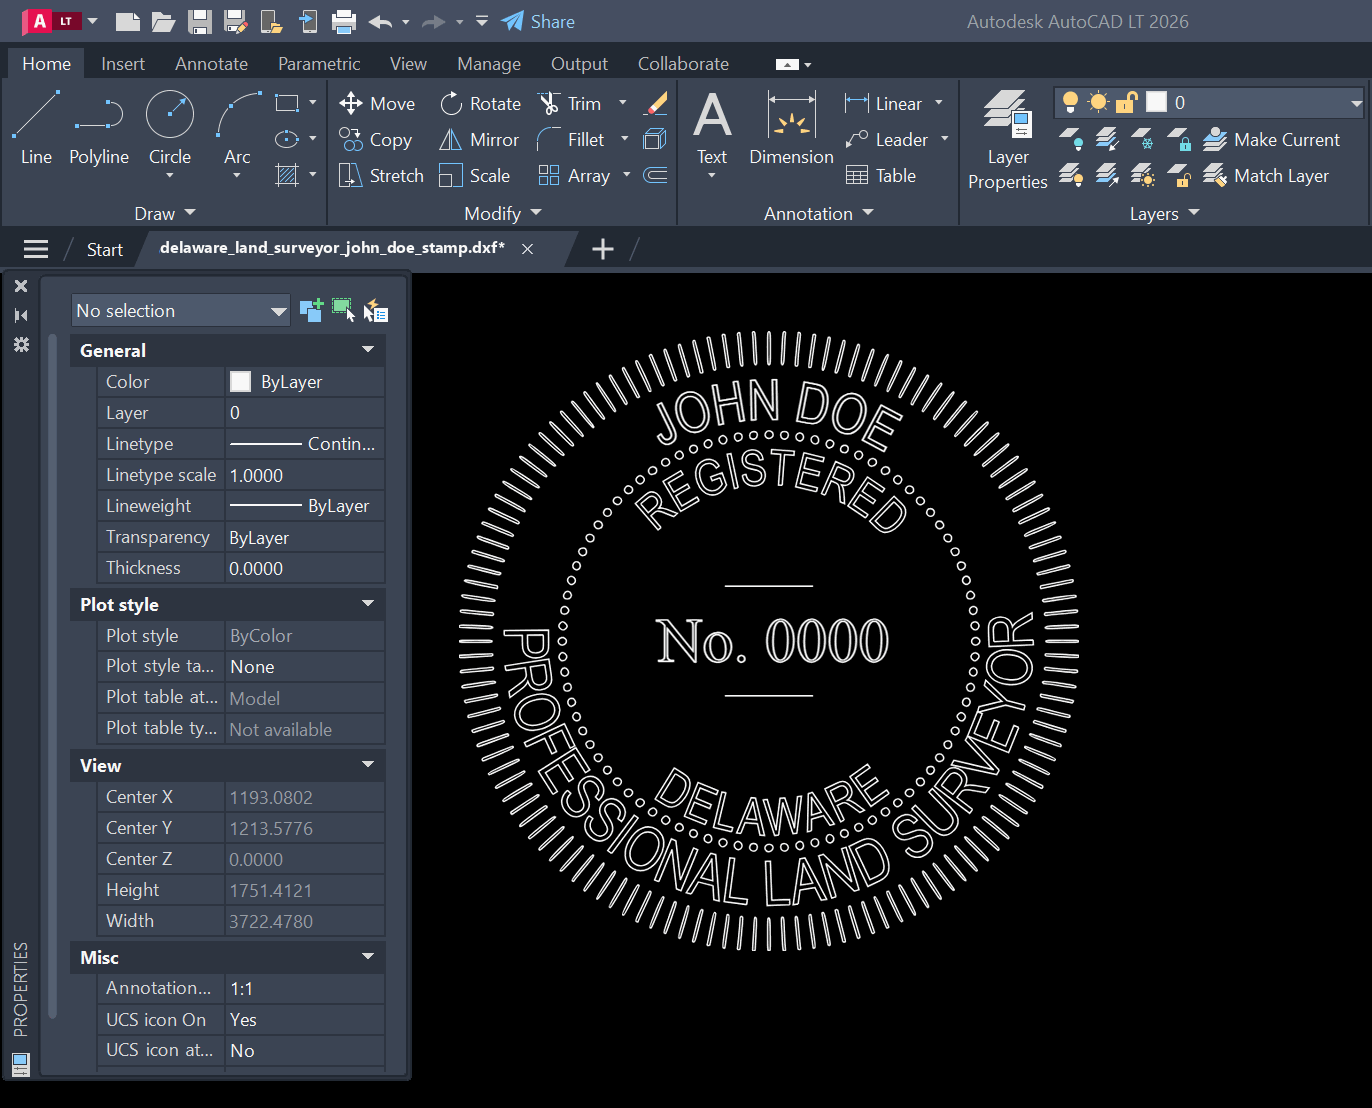Click the Stretch tool
This screenshot has width=1372, height=1108.
pyautogui.click(x=381, y=176)
